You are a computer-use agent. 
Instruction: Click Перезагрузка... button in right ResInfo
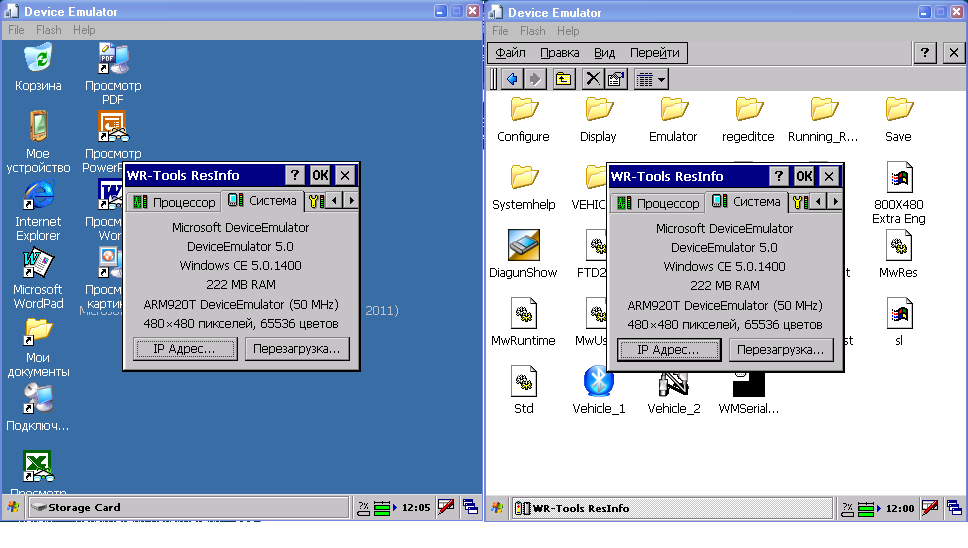coord(781,350)
